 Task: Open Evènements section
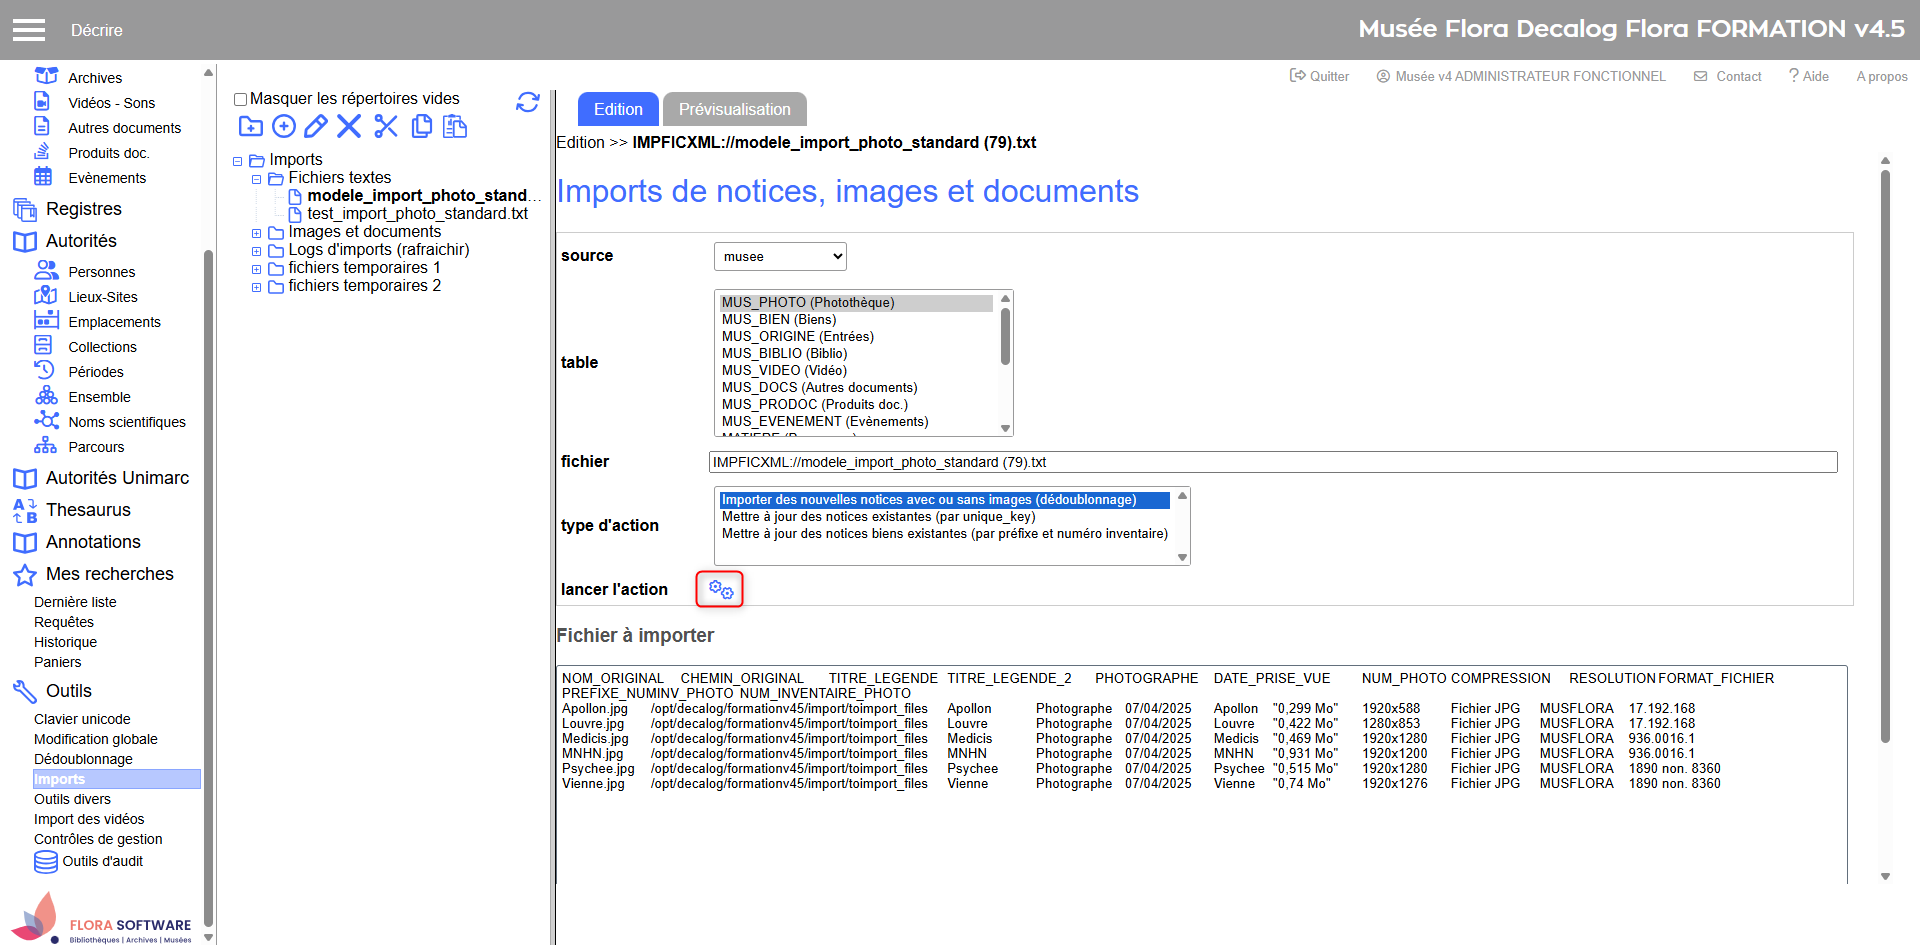point(107,178)
